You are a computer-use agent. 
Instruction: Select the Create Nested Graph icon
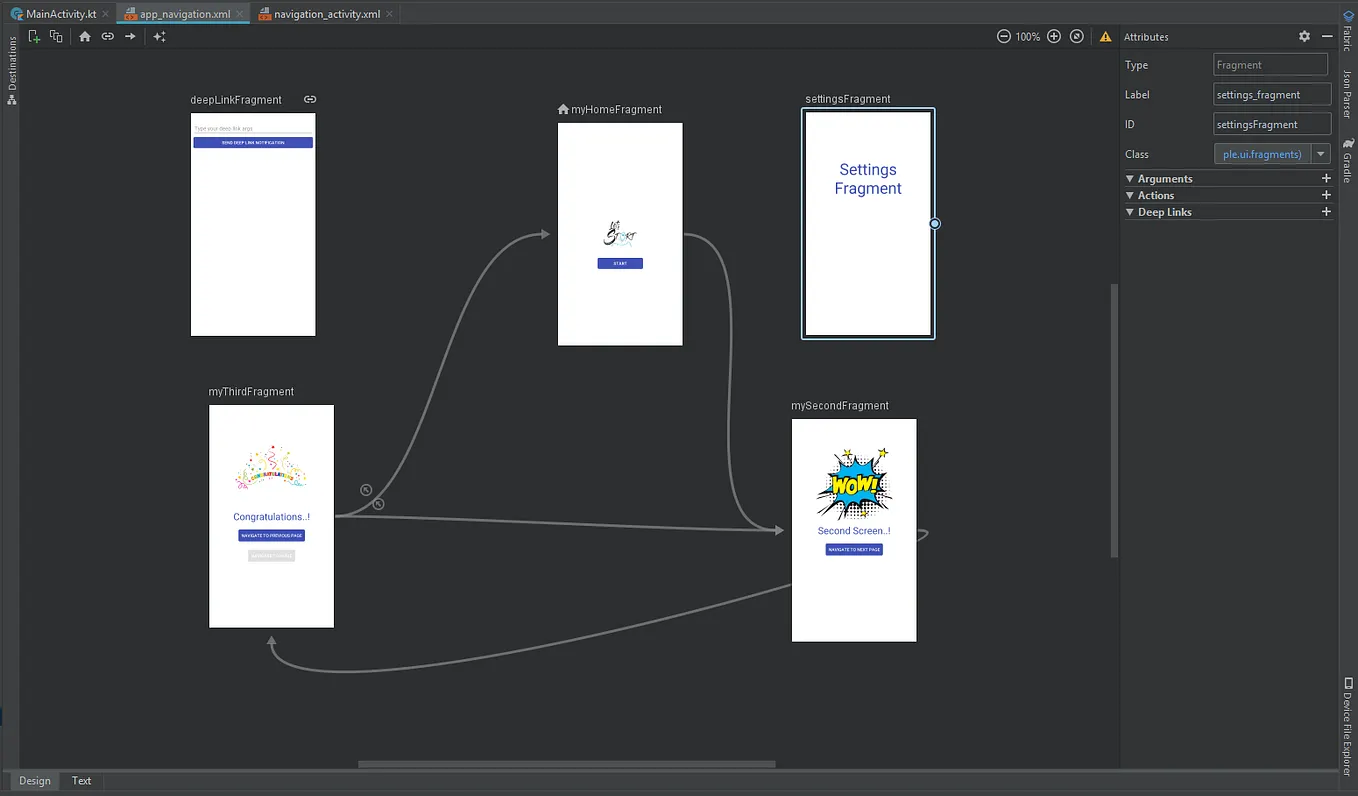tap(56, 35)
